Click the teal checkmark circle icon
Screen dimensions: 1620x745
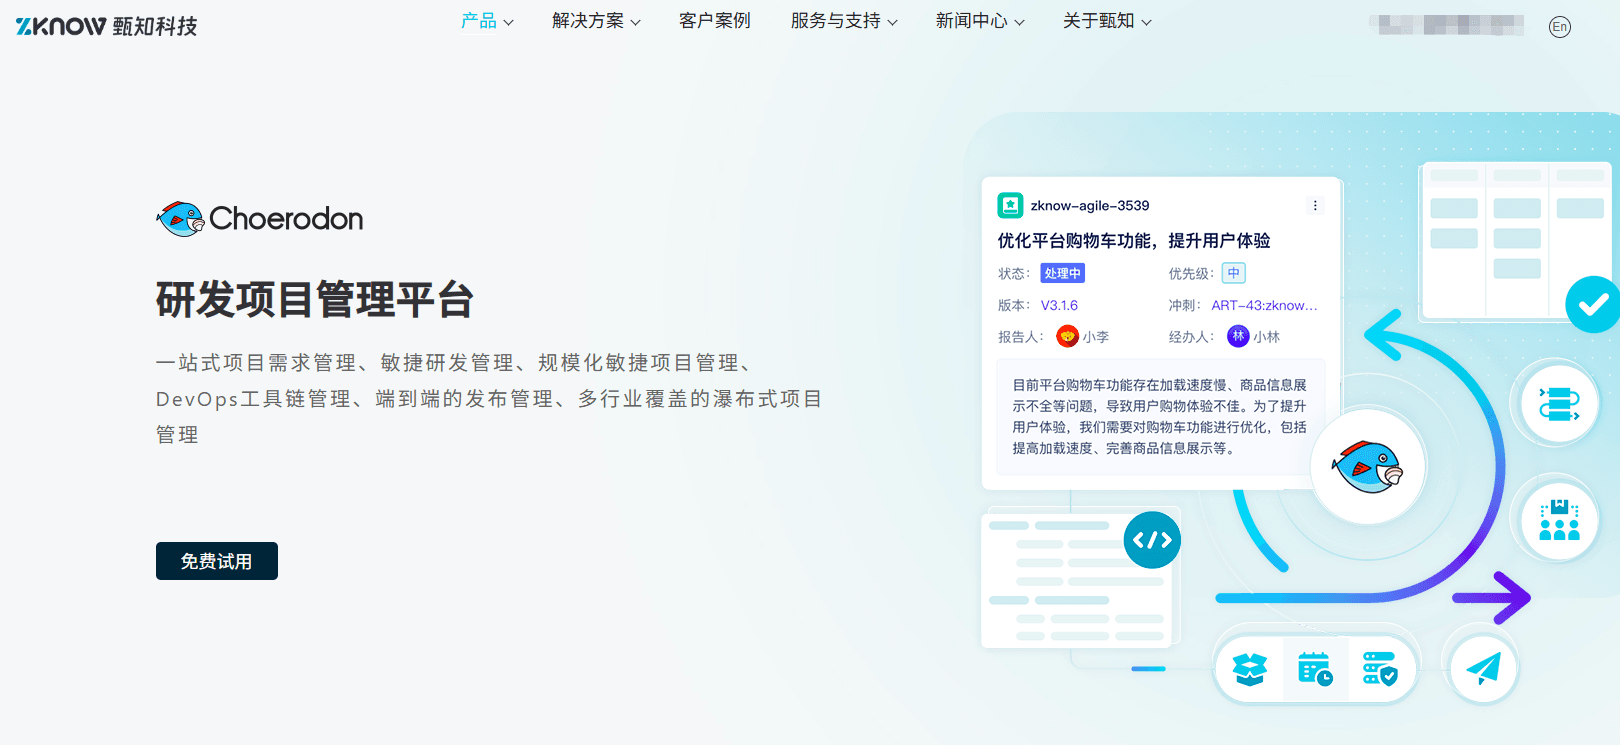(x=1593, y=304)
